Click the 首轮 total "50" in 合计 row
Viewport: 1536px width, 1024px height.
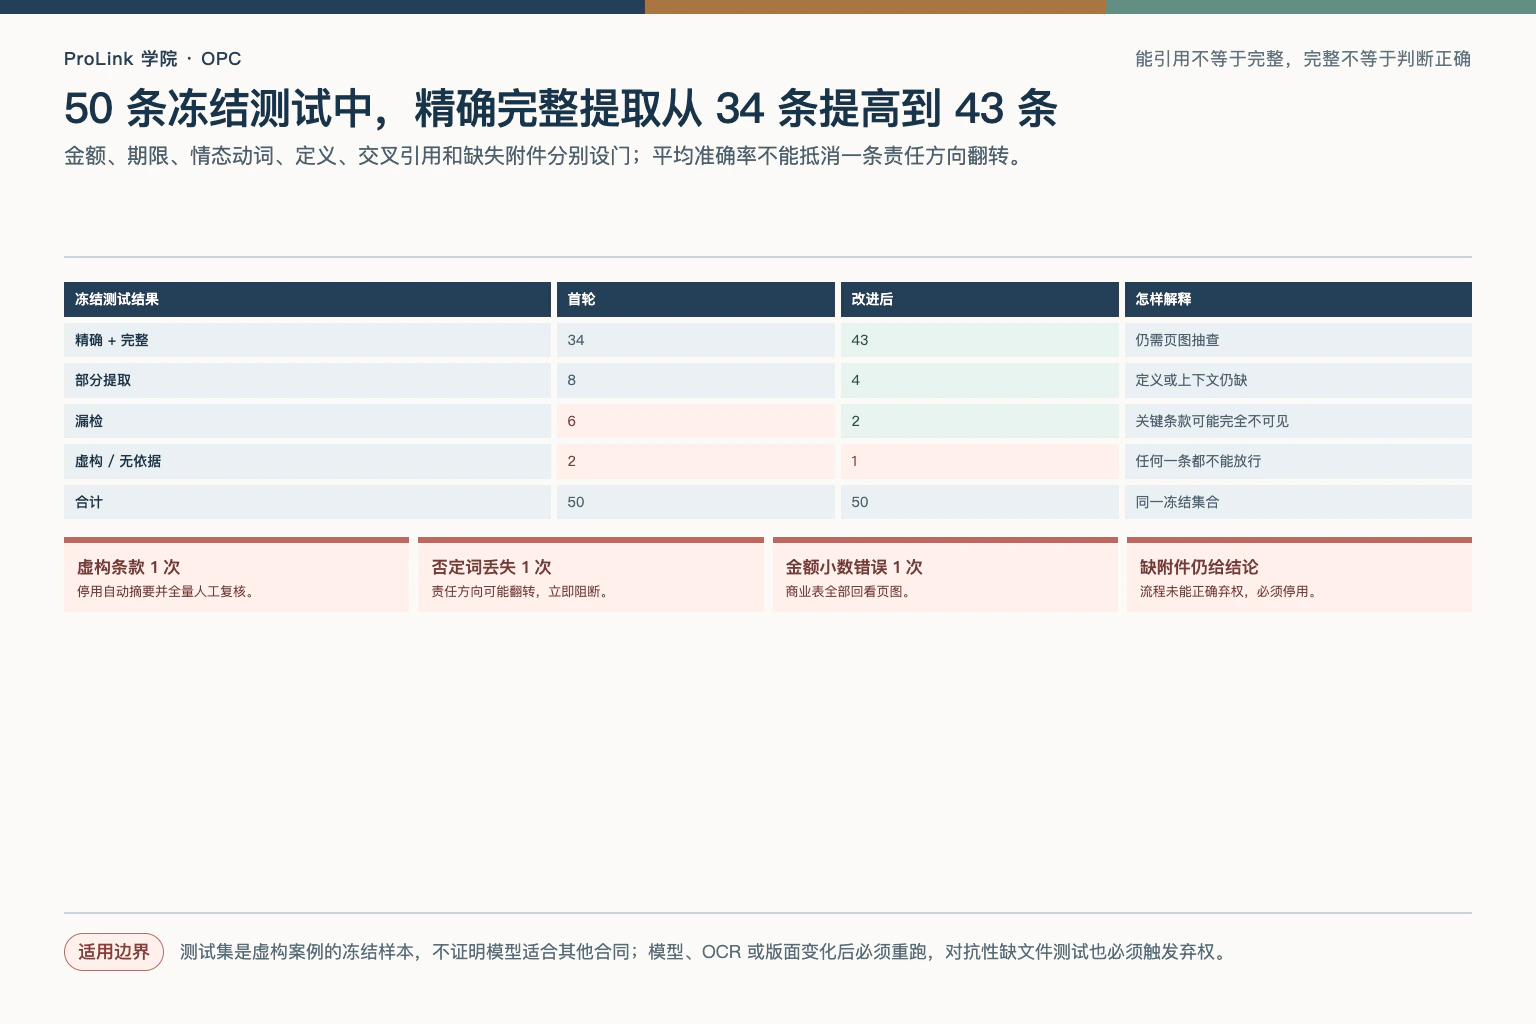[576, 502]
